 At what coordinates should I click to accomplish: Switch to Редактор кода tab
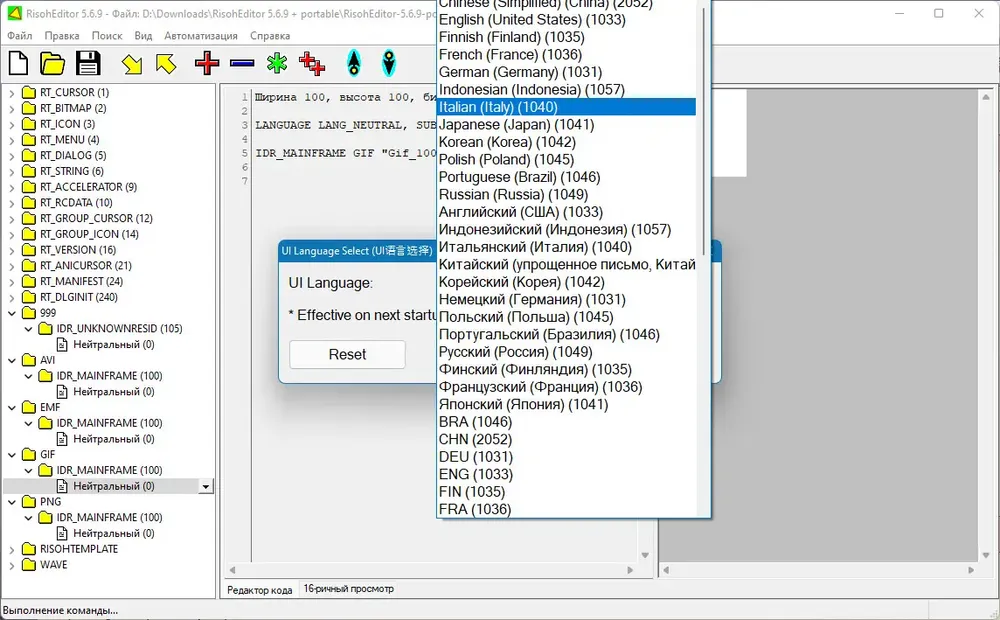260,590
